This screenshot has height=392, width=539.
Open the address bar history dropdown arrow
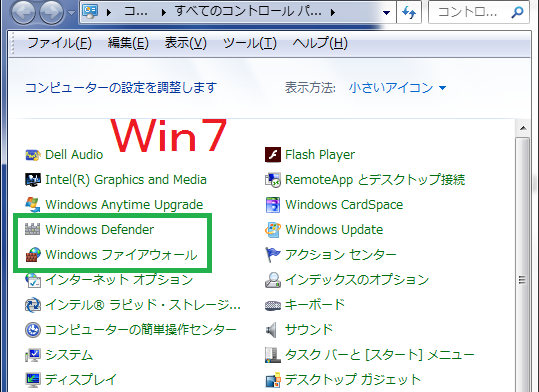tap(386, 13)
